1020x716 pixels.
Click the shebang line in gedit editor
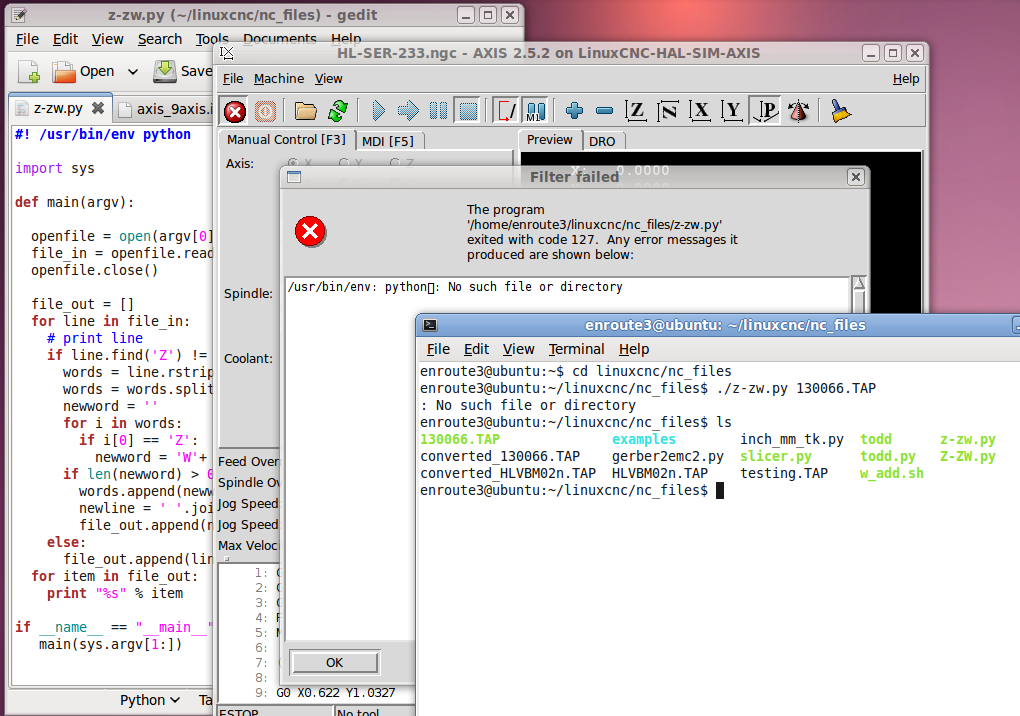click(103, 135)
